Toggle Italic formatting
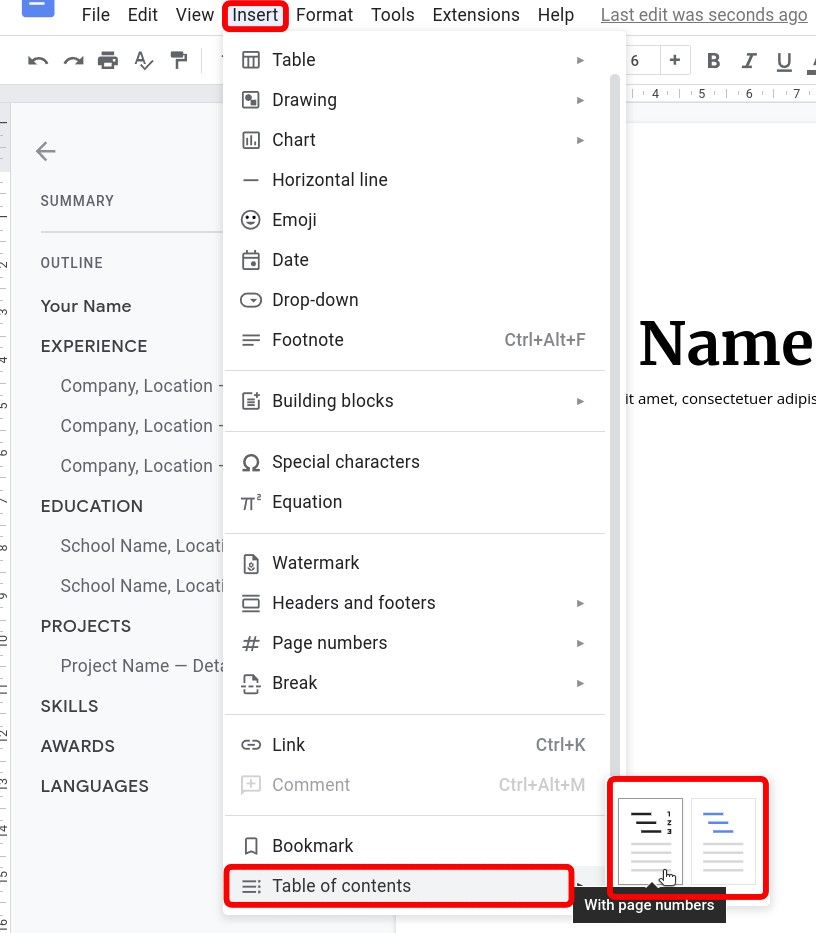816x933 pixels. click(749, 60)
